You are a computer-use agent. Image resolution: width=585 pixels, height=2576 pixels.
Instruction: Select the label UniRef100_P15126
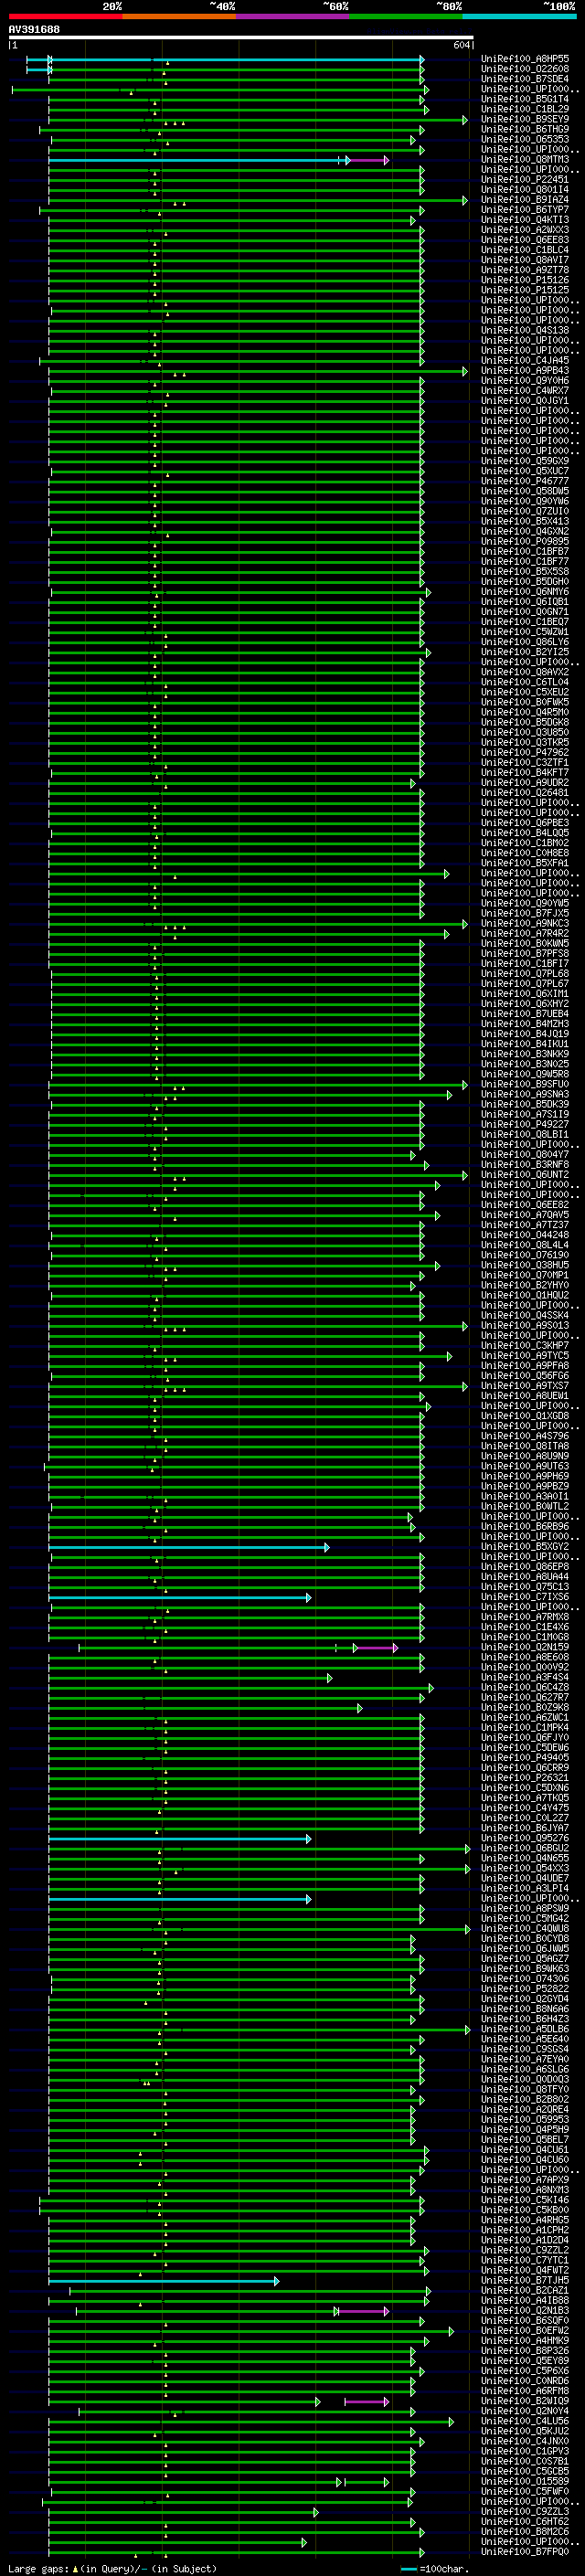pos(525,280)
